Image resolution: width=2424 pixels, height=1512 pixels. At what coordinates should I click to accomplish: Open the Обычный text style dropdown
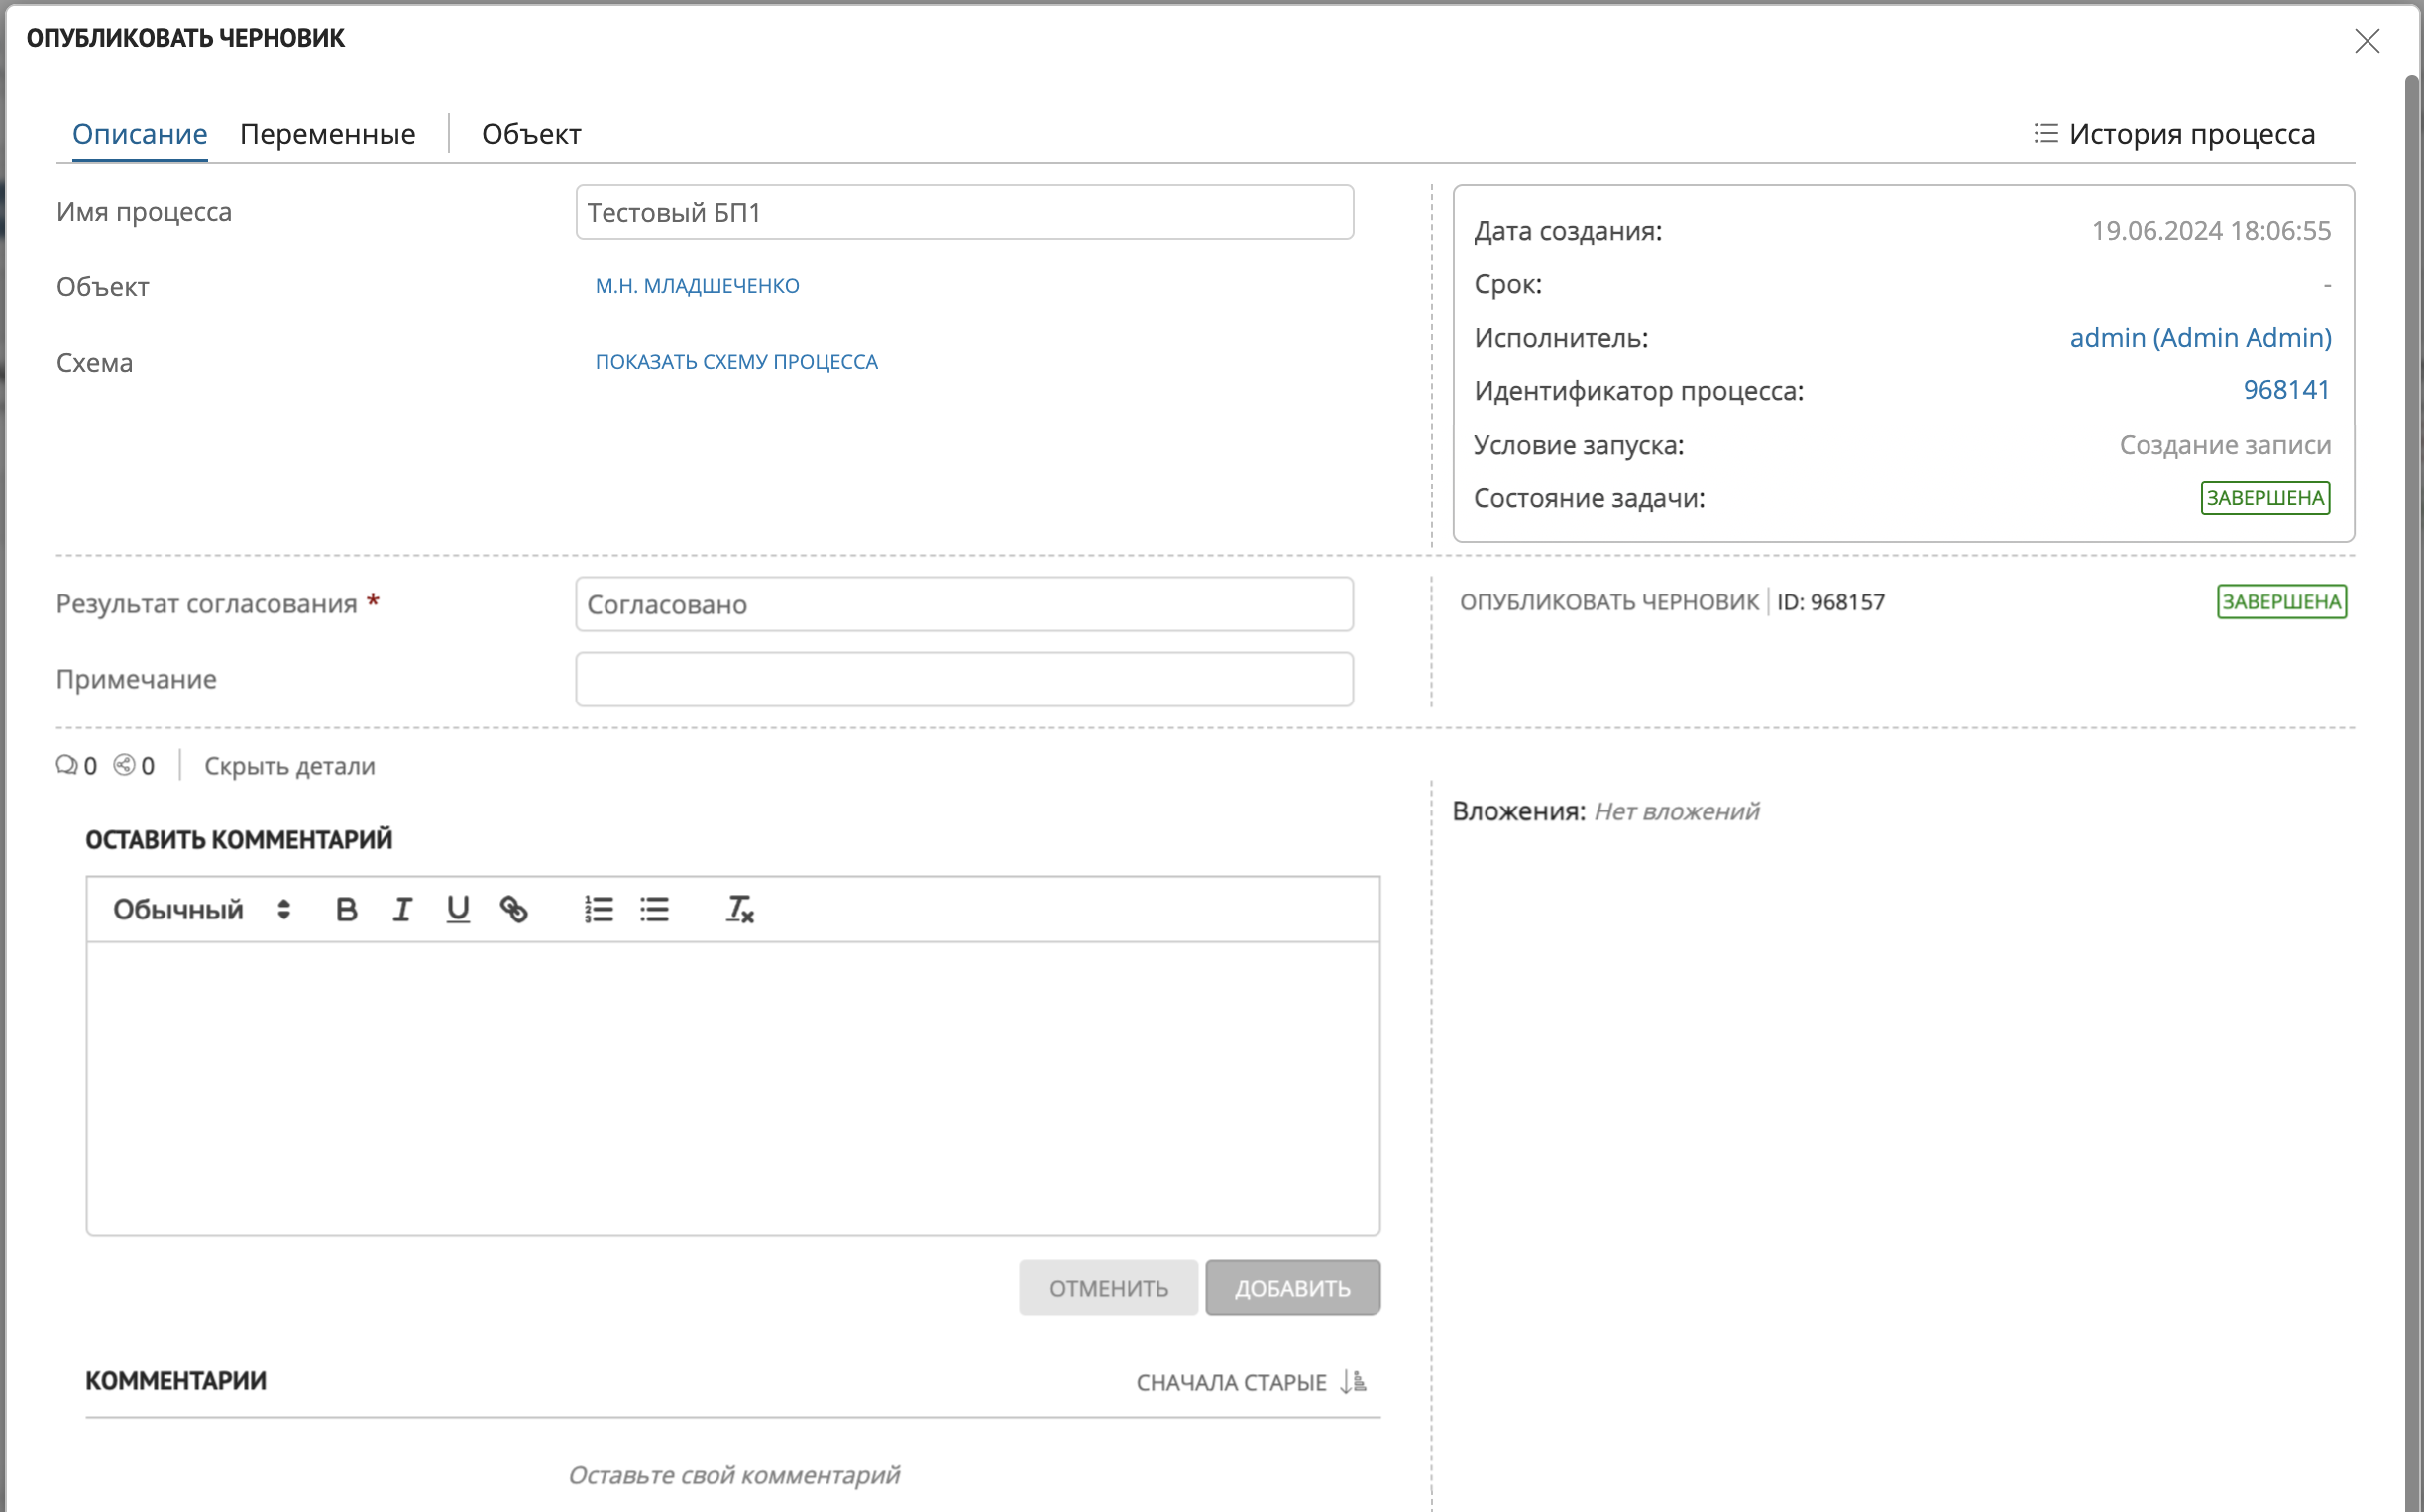pos(201,909)
